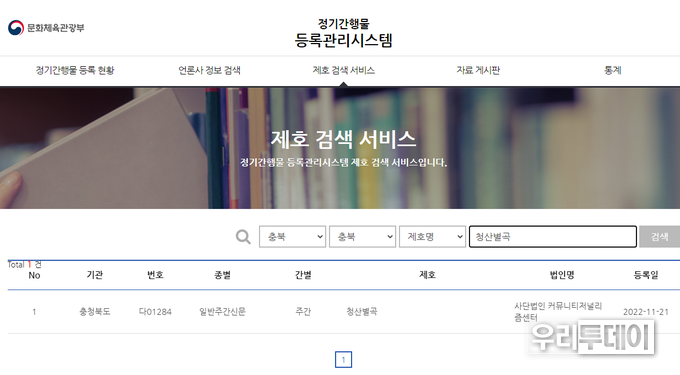680x375 pixels.
Task: Open the 언론사 정보 검색 menu
Action: 209,70
